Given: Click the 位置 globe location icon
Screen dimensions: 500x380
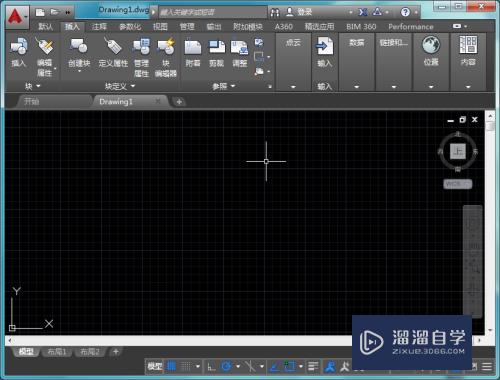Looking at the screenshot, I should pos(431,45).
